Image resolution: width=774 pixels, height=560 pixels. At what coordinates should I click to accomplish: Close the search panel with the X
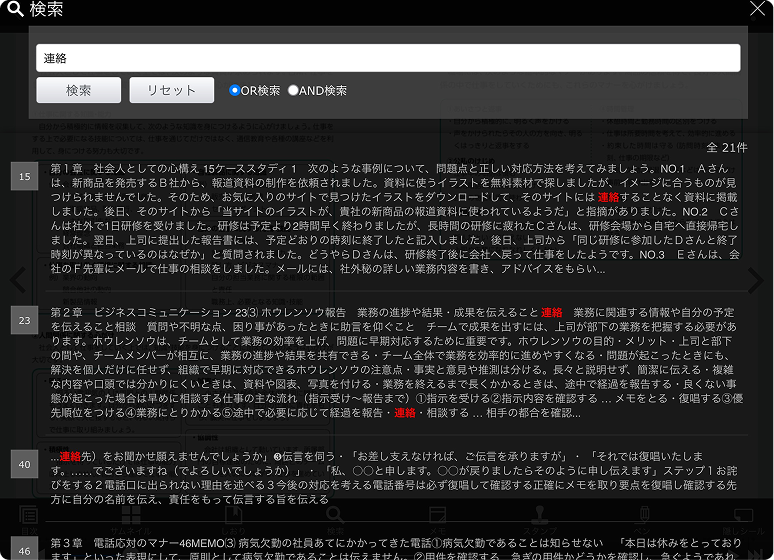757,9
